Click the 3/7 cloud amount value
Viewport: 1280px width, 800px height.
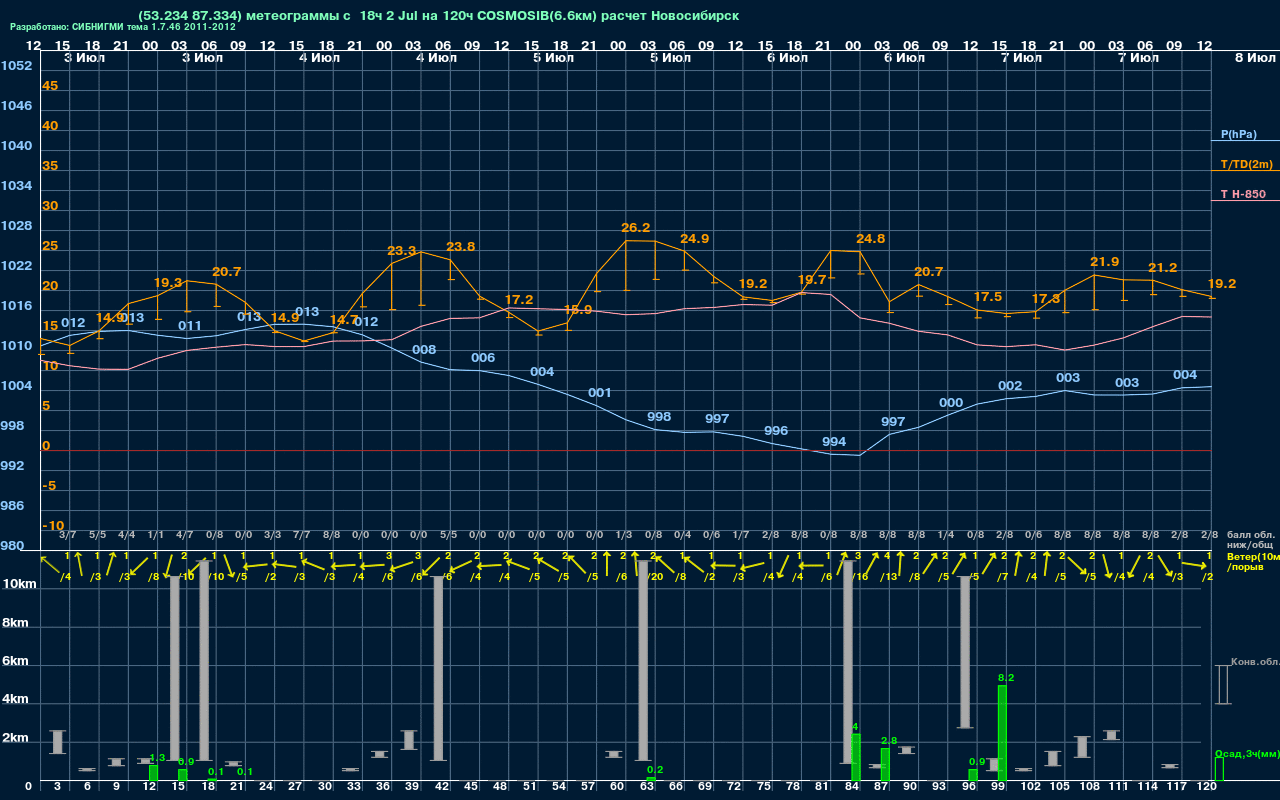[x=68, y=535]
